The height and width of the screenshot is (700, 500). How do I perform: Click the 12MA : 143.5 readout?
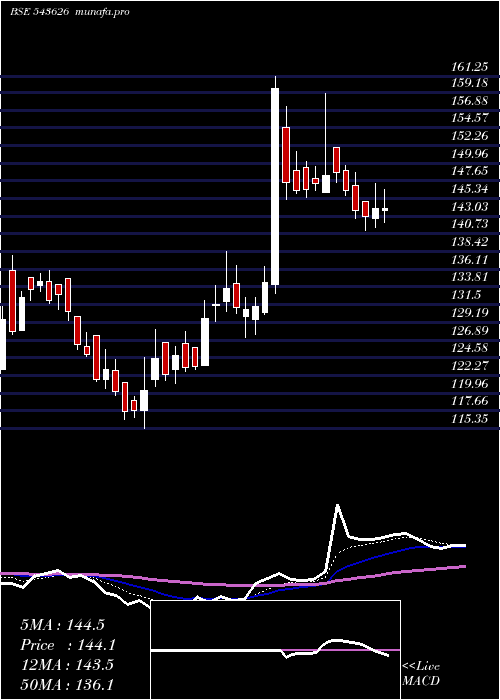pos(67,665)
